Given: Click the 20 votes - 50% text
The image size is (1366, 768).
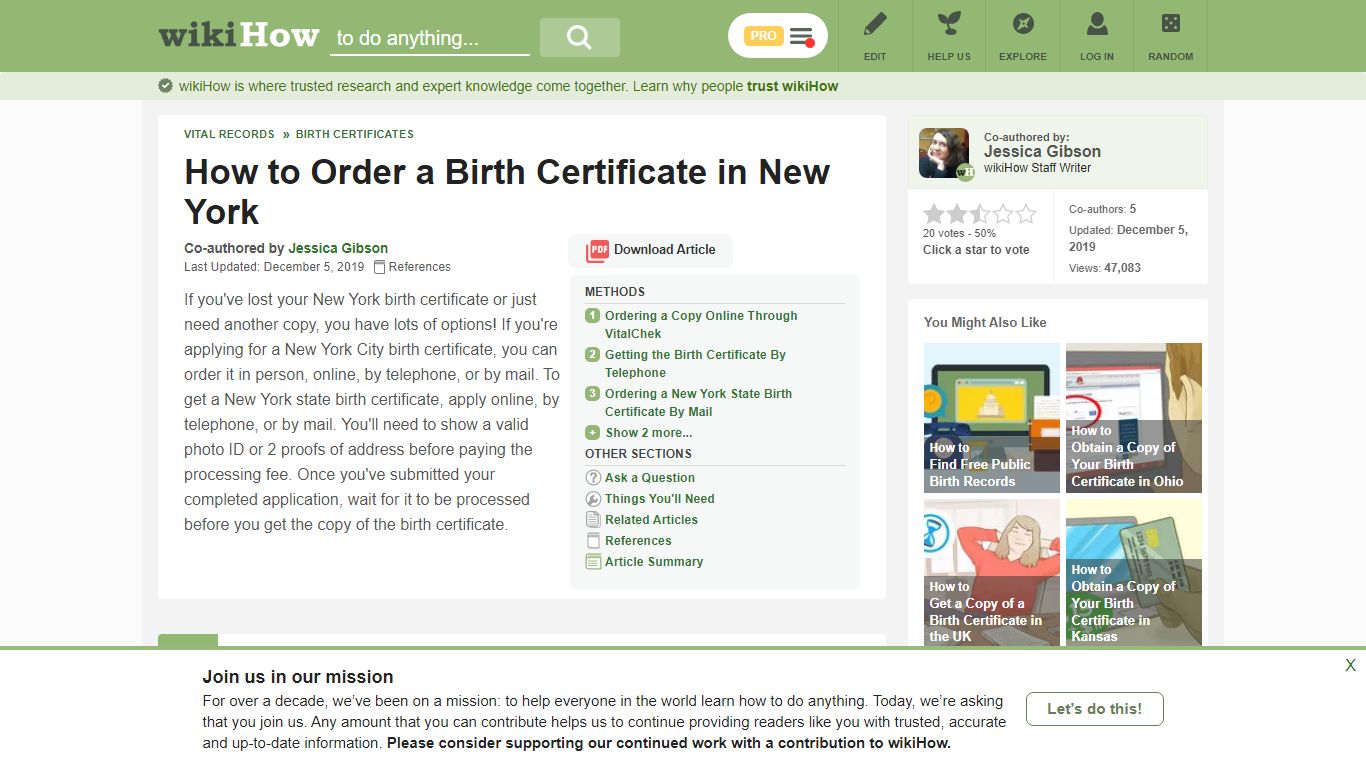Looking at the screenshot, I should [x=959, y=233].
